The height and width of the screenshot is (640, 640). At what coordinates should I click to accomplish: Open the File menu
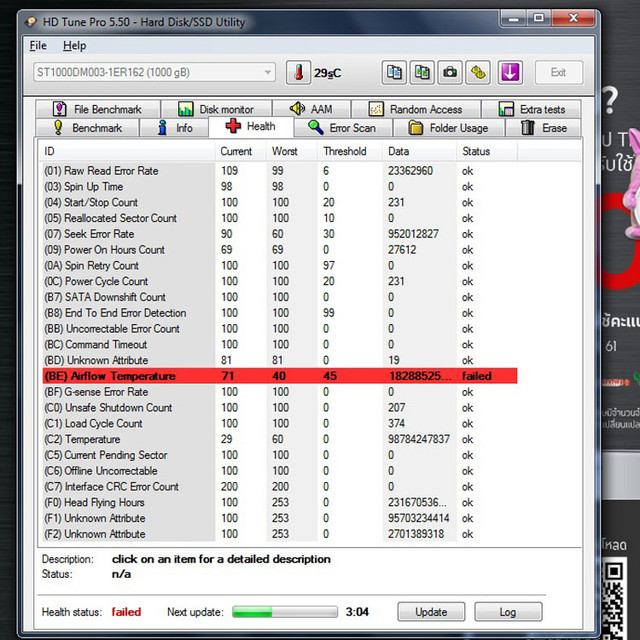(x=38, y=46)
